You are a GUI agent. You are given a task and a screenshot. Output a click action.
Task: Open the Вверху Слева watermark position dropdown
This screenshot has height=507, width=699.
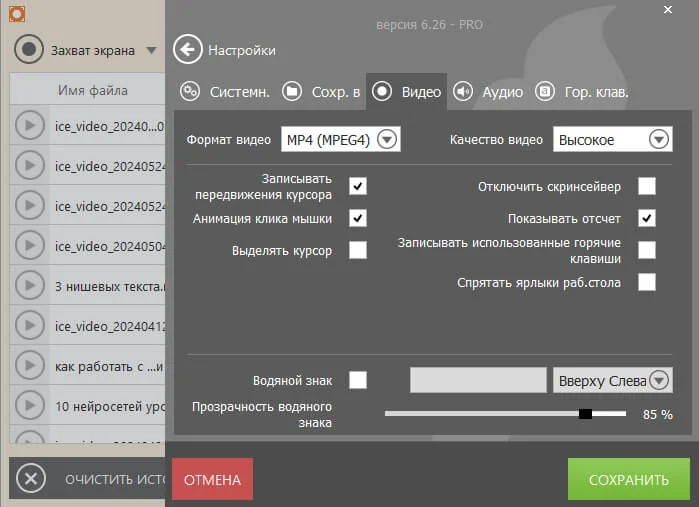click(613, 380)
